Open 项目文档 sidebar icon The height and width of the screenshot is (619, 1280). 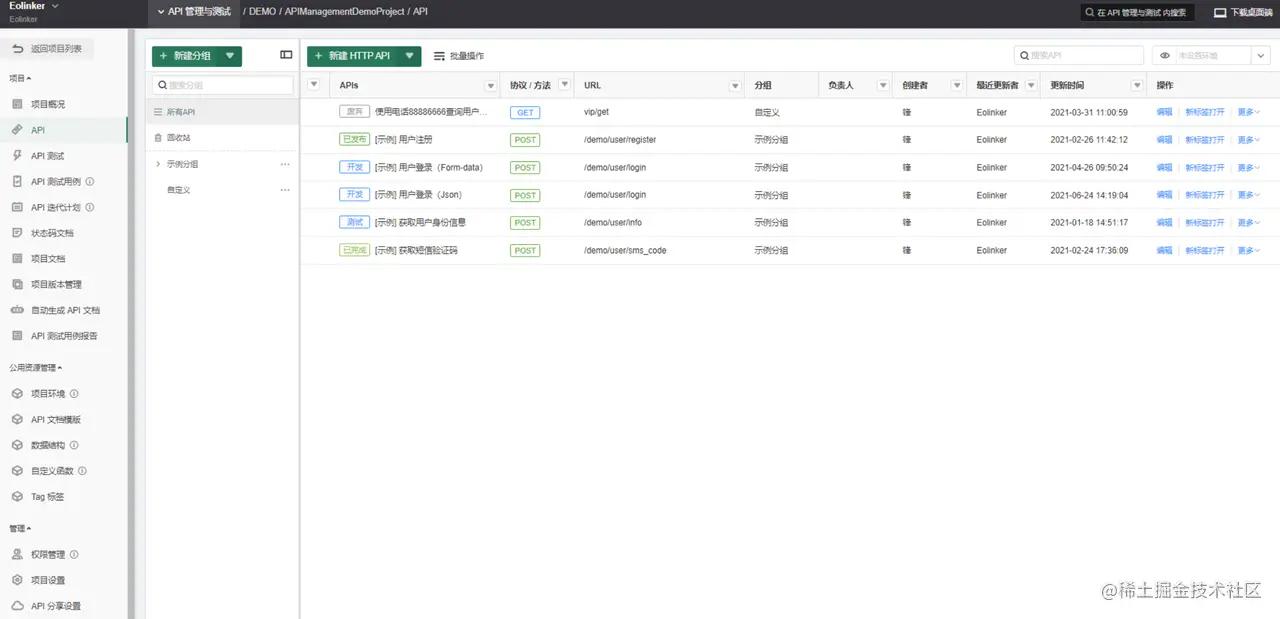click(17, 259)
